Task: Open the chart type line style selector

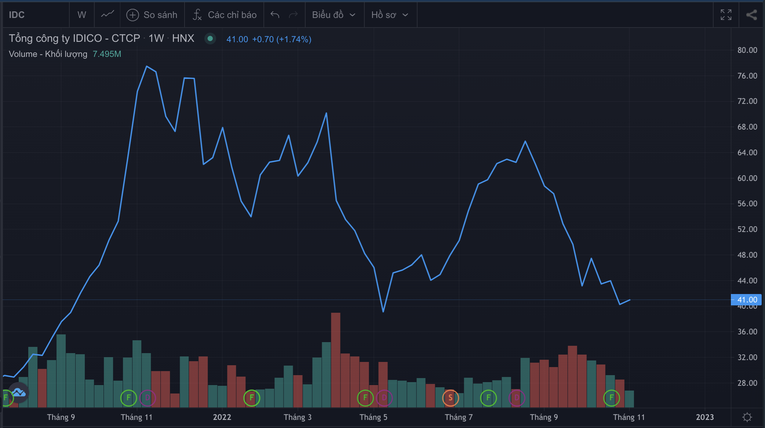Action: click(108, 15)
